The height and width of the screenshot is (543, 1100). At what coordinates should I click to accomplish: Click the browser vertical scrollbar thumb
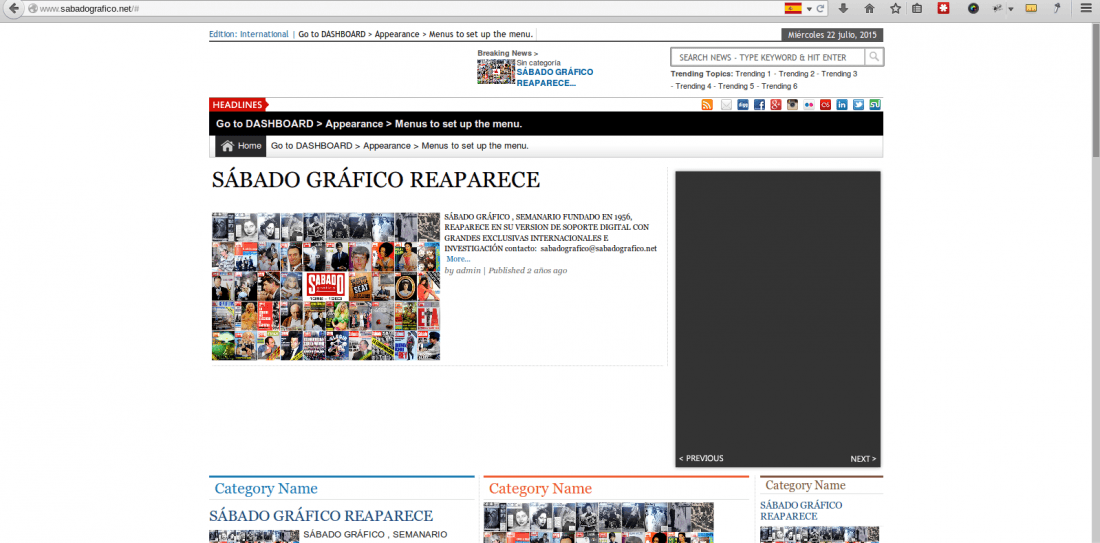click(x=1095, y=91)
